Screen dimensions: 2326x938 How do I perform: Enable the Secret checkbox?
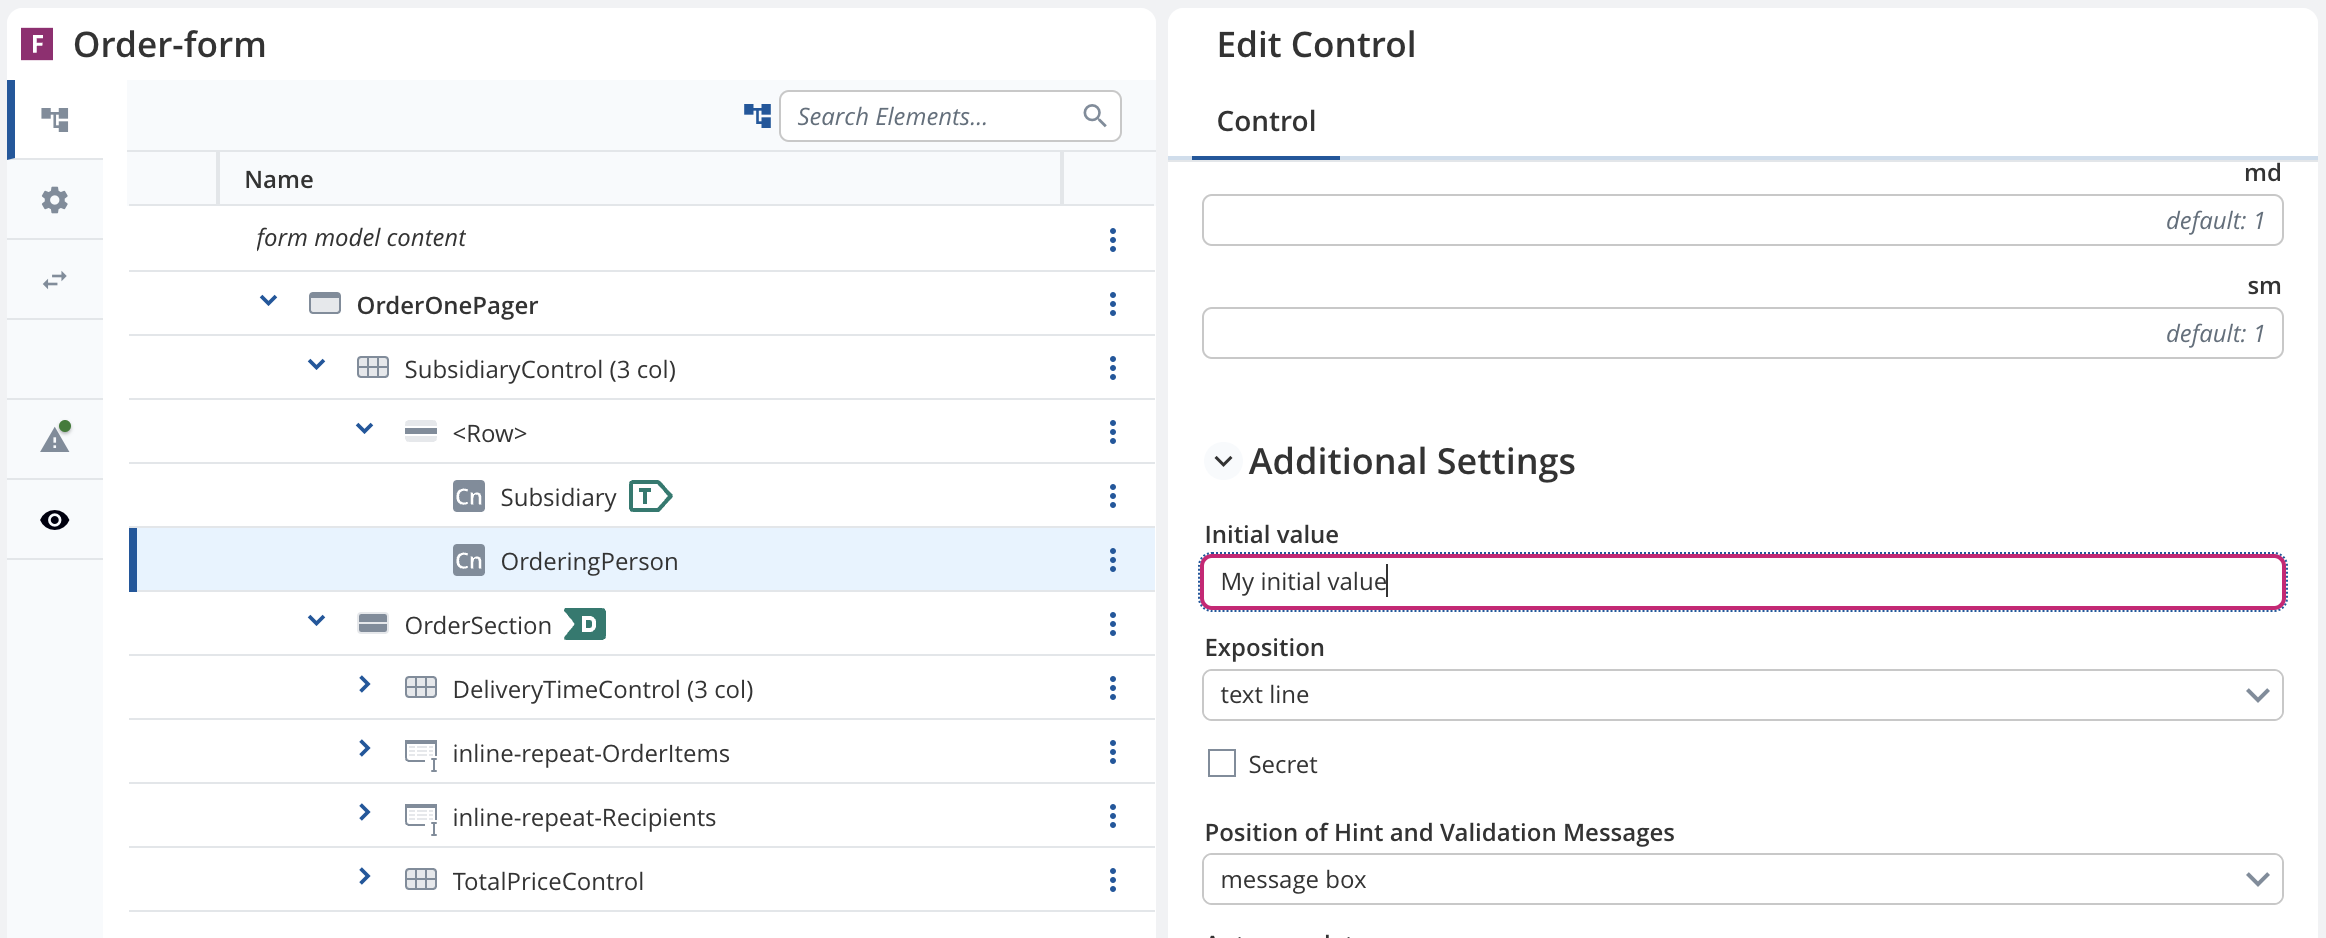pyautogui.click(x=1222, y=763)
